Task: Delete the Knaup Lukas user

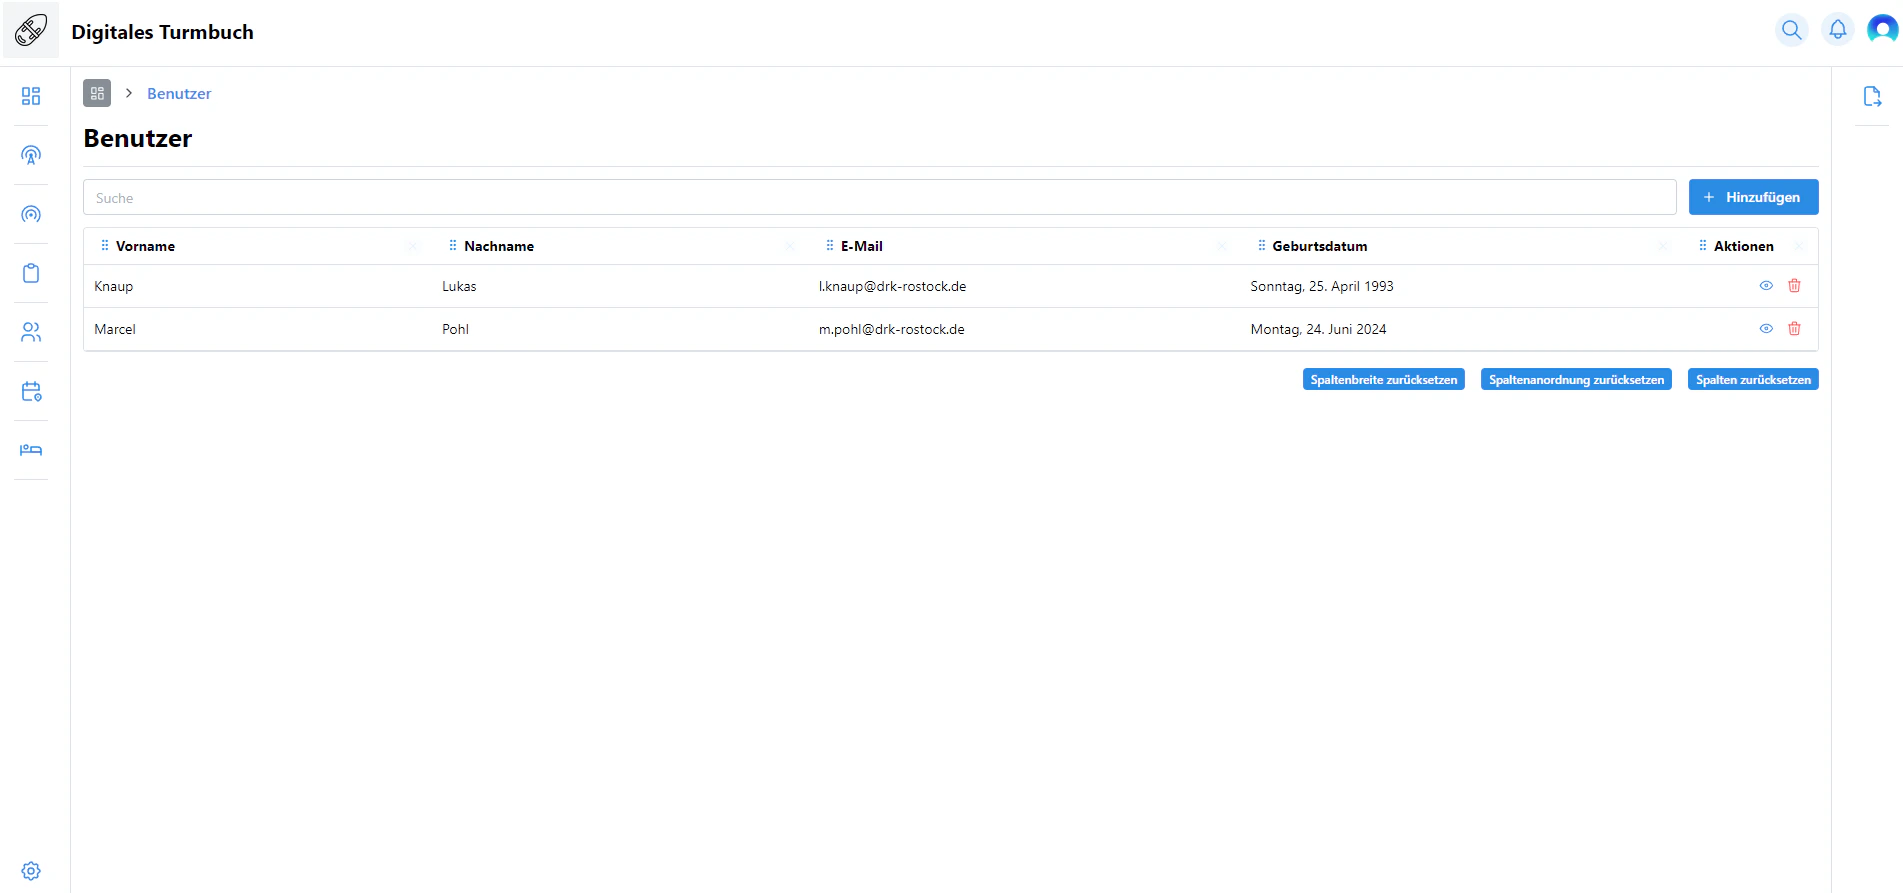Action: point(1794,286)
